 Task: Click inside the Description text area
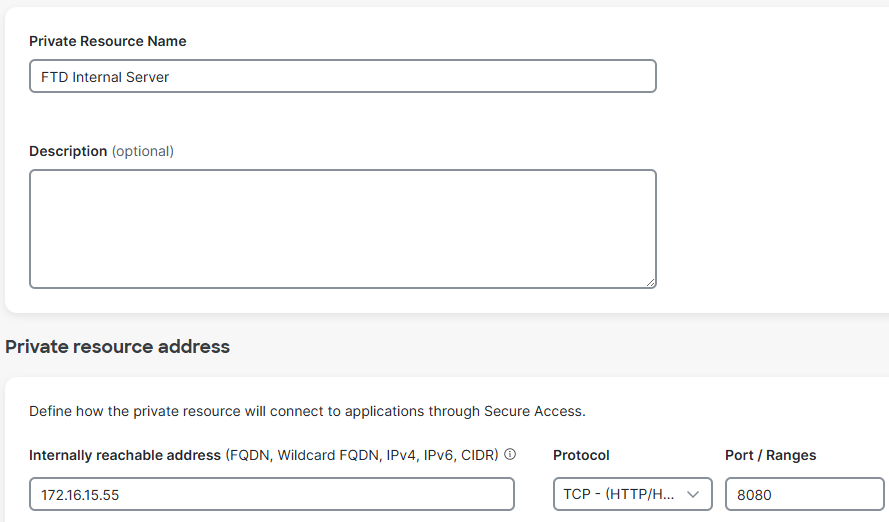click(x=342, y=229)
